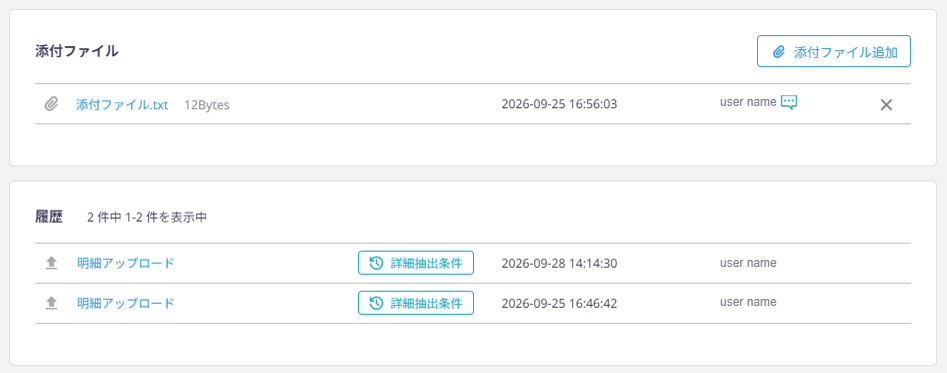Click the 2026-09-28 14:14:30 history timestamp
The height and width of the screenshot is (373, 947).
559,263
